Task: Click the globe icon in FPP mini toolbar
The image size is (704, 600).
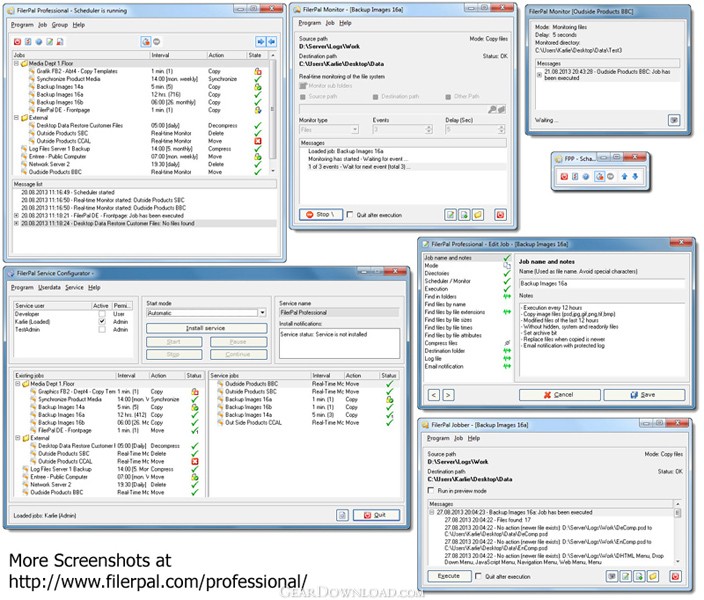Action: (586, 176)
